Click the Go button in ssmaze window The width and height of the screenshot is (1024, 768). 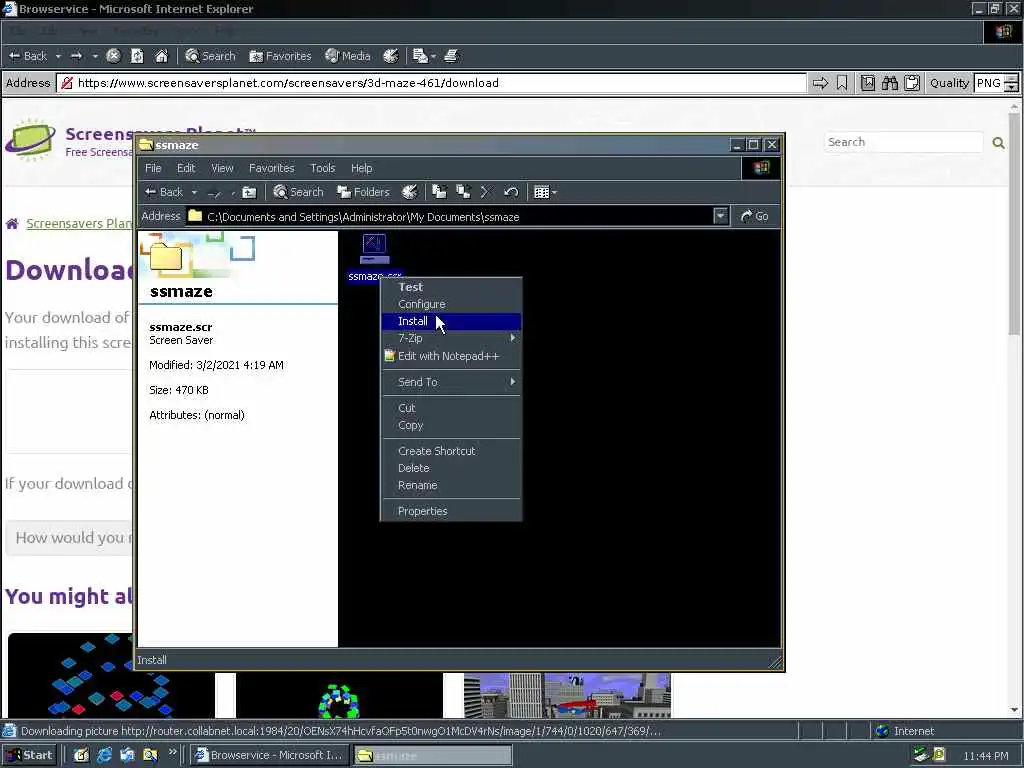point(754,216)
